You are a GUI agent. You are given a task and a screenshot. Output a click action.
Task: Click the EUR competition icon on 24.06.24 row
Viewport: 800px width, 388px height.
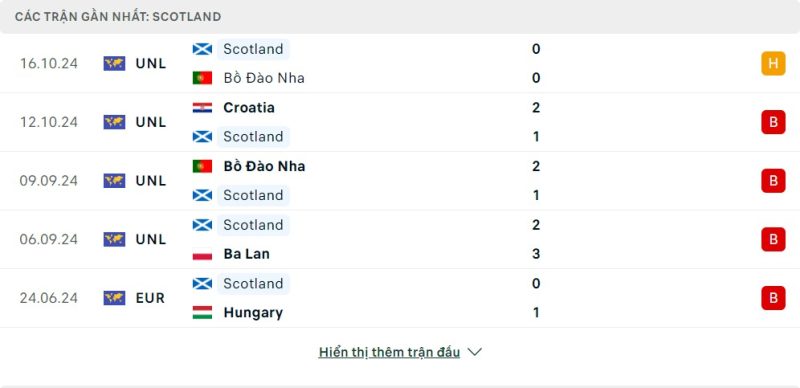click(114, 298)
